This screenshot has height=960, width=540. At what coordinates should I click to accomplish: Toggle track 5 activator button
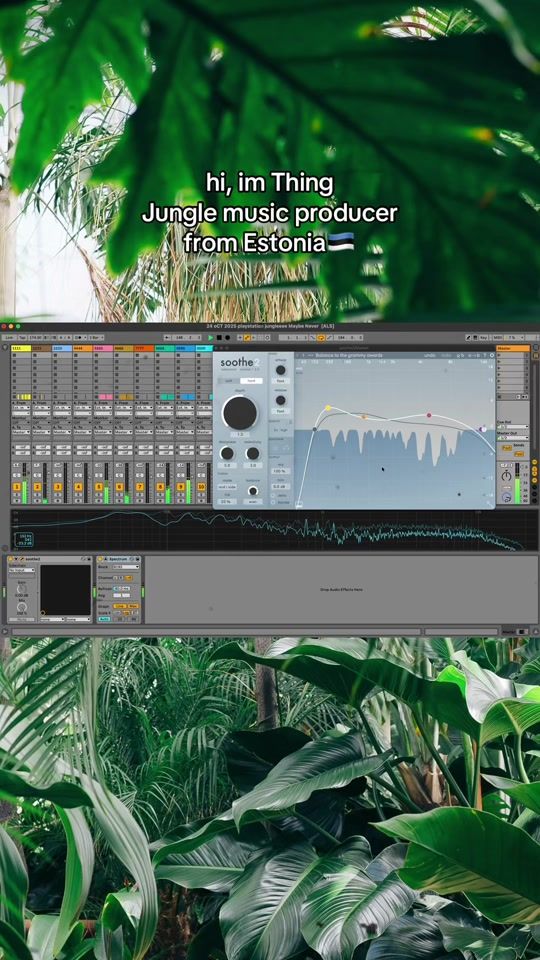99,487
